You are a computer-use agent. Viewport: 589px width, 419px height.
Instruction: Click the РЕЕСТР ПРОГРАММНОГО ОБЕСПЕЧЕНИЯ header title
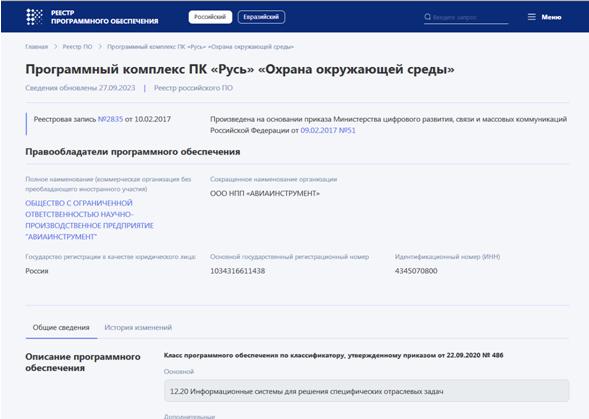tap(104, 17)
